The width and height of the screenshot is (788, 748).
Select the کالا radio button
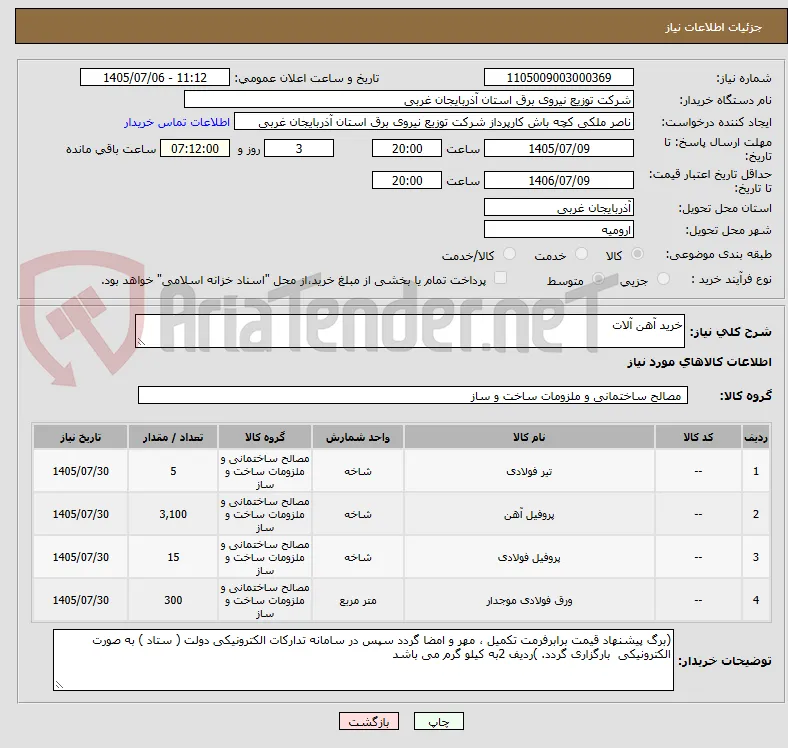637,254
